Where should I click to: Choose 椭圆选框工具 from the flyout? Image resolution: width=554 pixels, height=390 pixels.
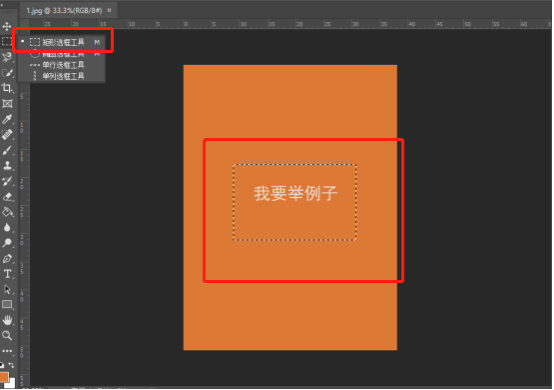pyautogui.click(x=61, y=54)
